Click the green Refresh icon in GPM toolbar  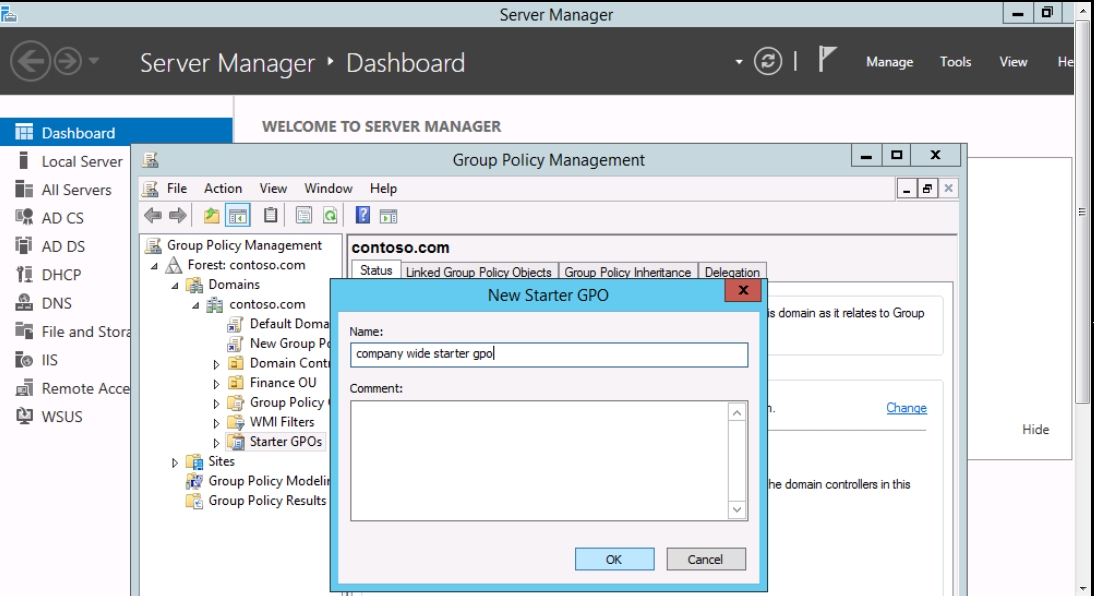pyautogui.click(x=330, y=216)
